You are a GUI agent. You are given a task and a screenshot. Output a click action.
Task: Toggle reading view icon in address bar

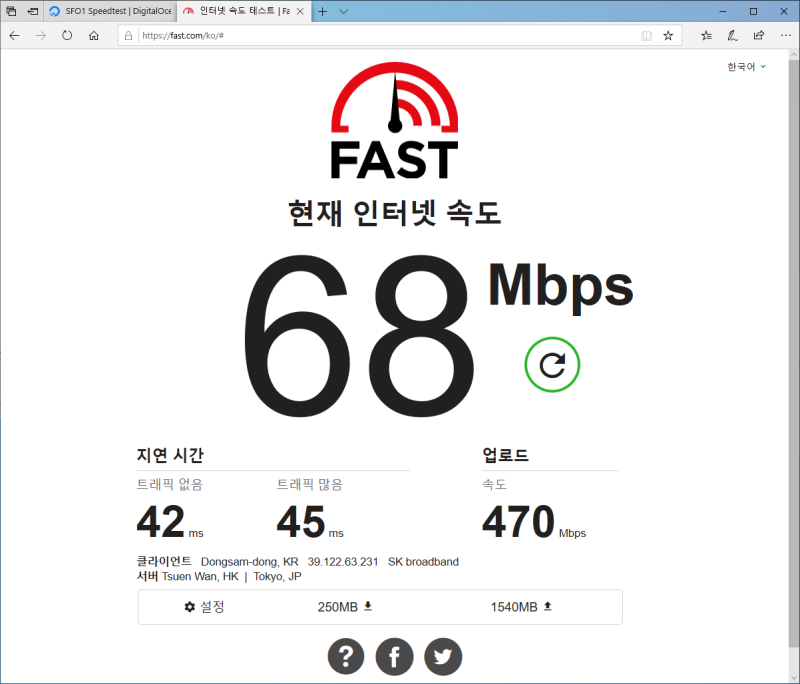646,36
